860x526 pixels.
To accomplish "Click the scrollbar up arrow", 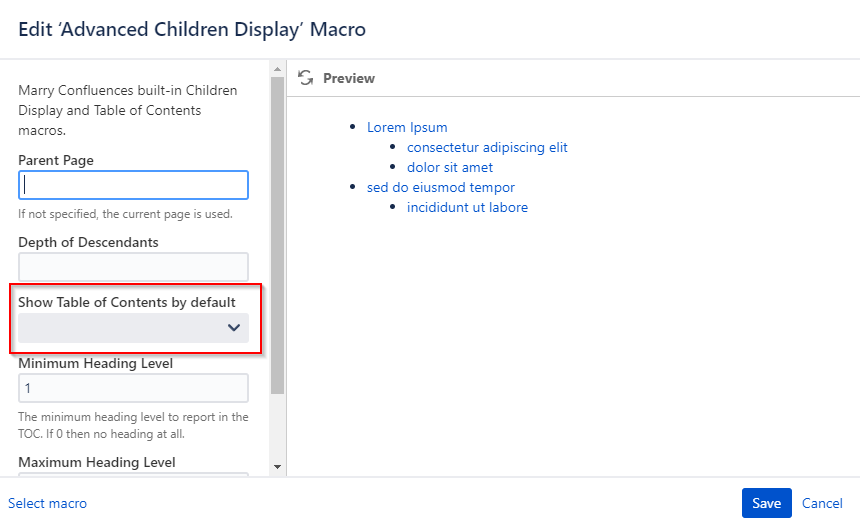I will pyautogui.click(x=278, y=69).
